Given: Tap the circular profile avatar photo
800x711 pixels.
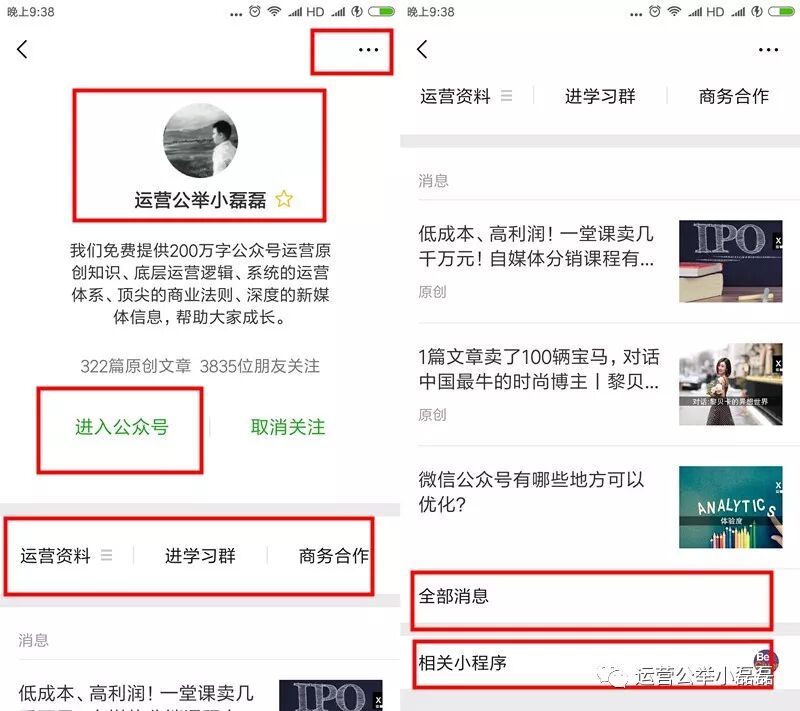Looking at the screenshot, I should point(201,141).
